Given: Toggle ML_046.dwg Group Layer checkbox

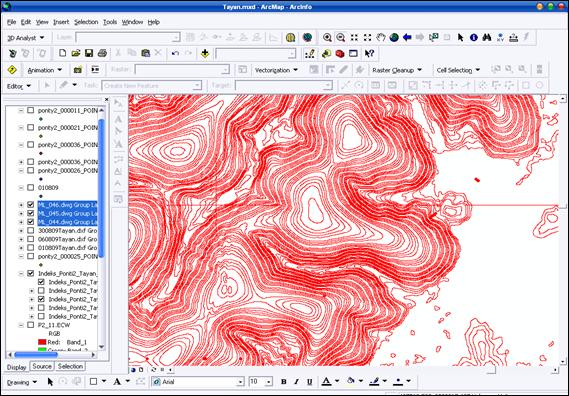Looking at the screenshot, I should [x=31, y=205].
